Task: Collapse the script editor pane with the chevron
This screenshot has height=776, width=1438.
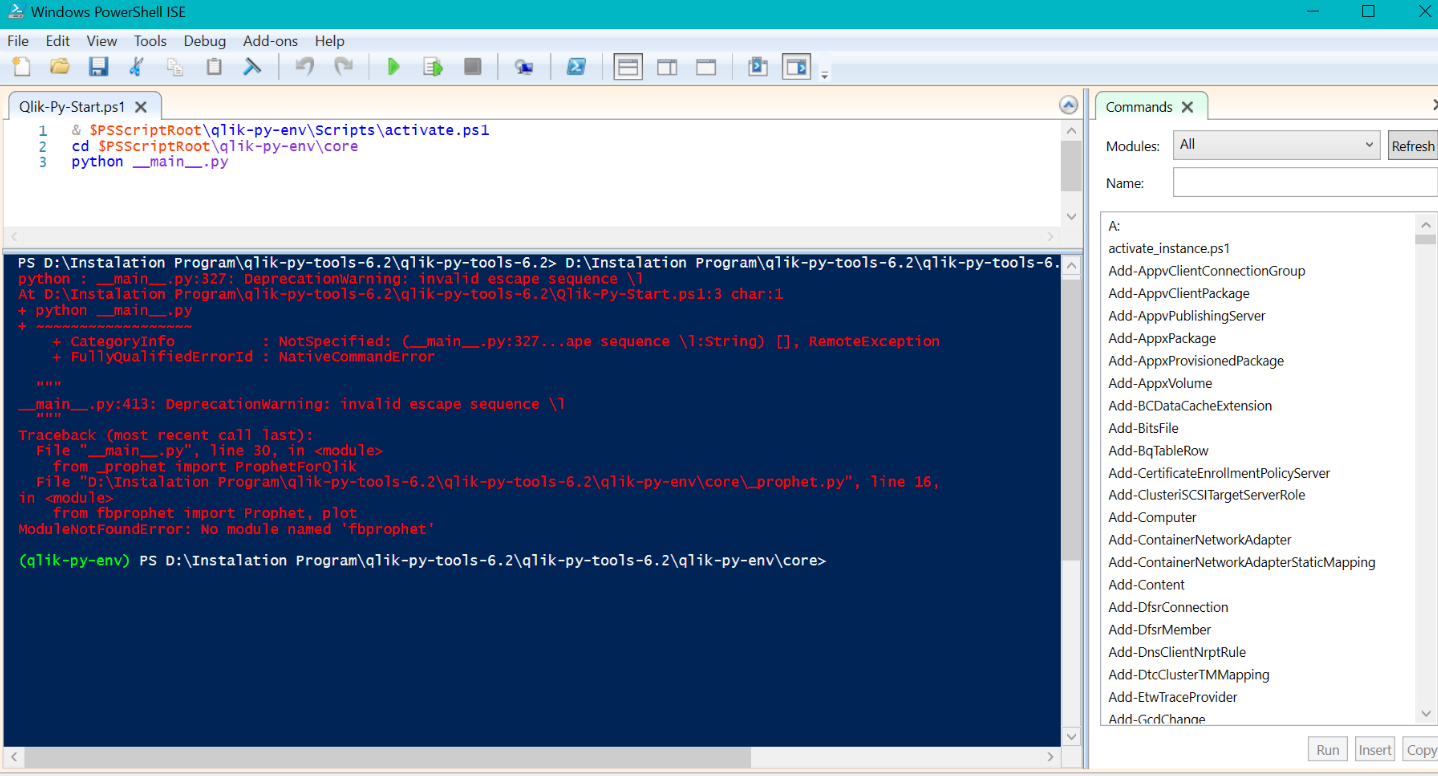Action: (x=1068, y=104)
